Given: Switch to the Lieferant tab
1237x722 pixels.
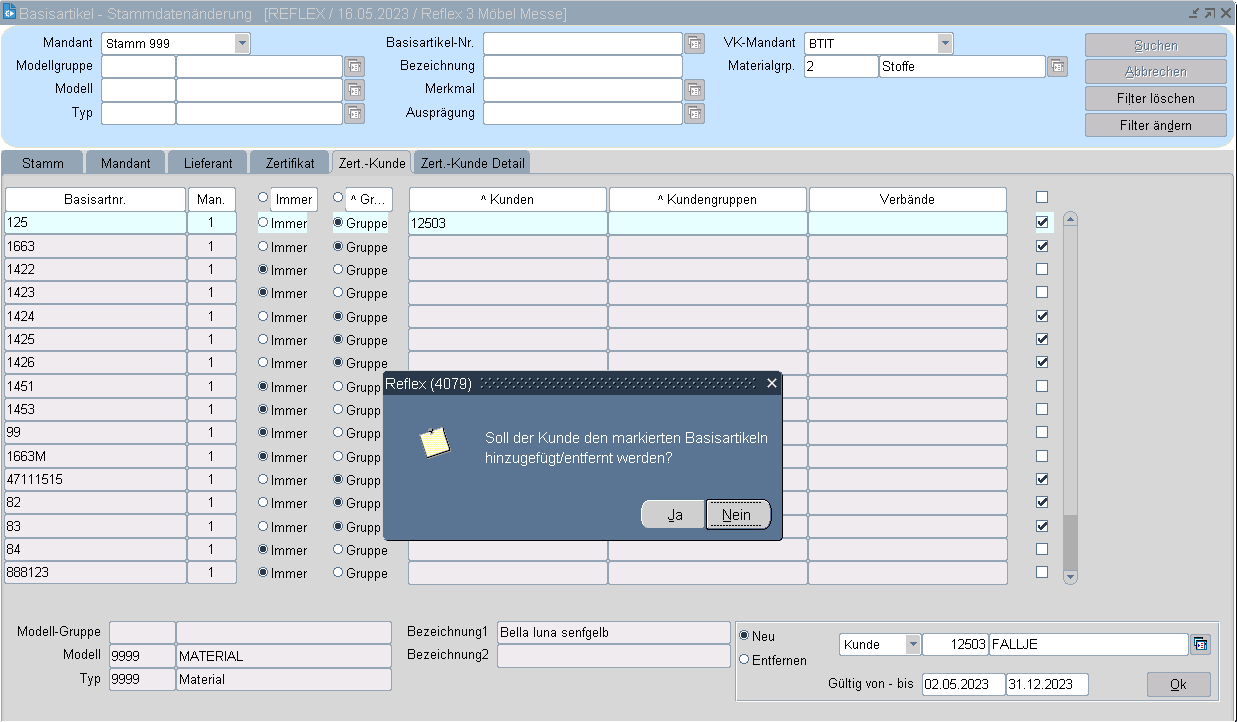Looking at the screenshot, I should point(208,163).
